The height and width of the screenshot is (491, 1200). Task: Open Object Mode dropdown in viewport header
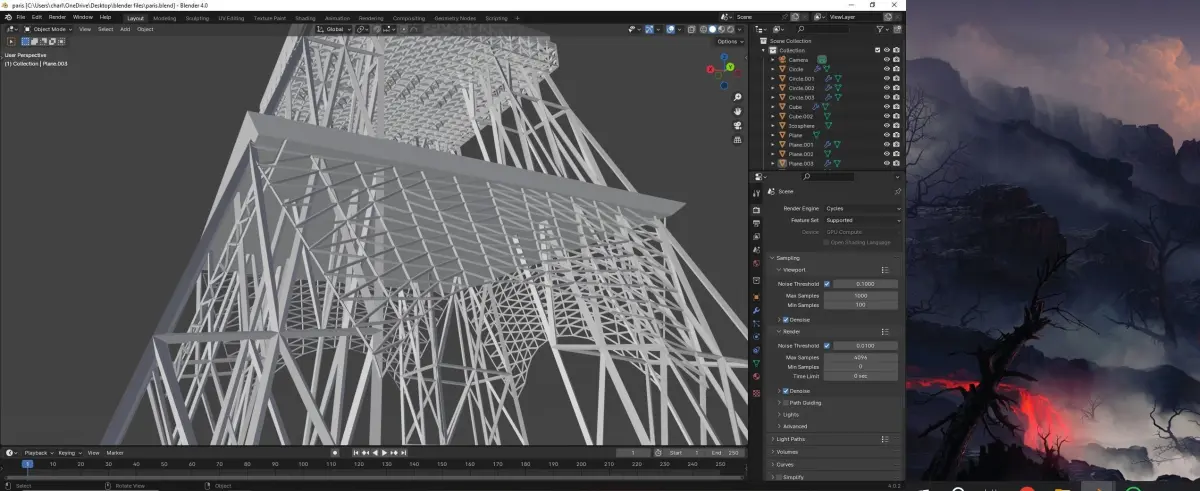click(48, 29)
